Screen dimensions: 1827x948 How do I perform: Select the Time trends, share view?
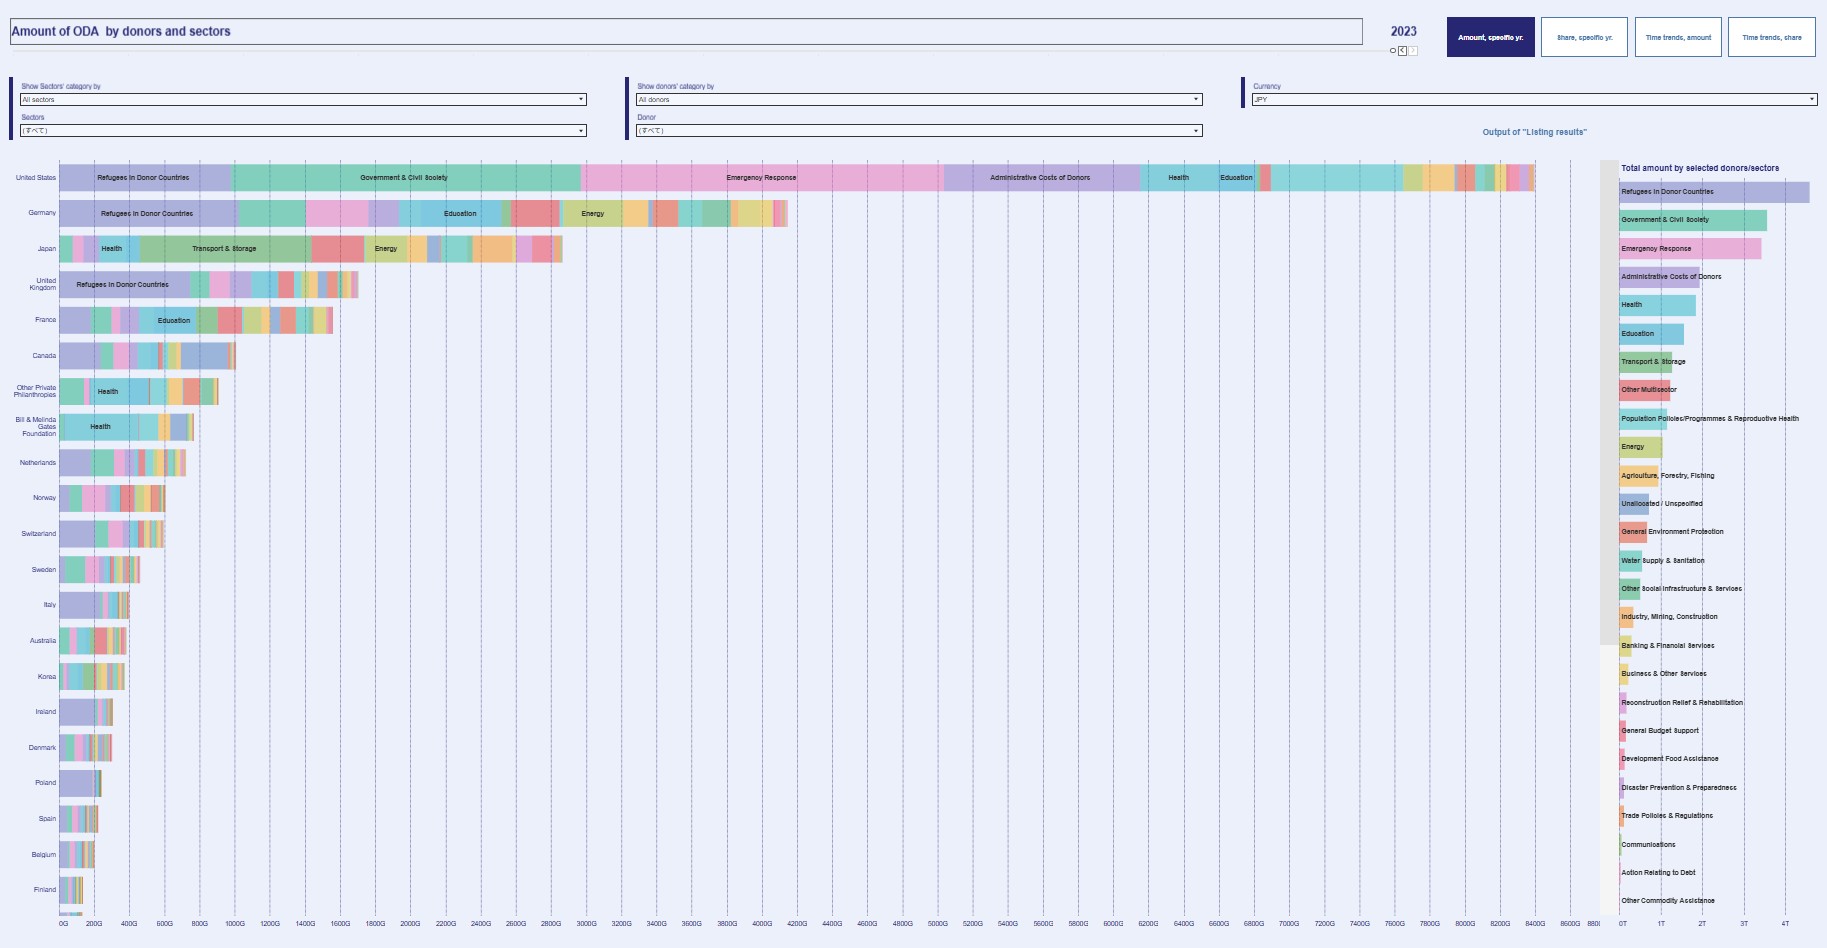click(1771, 37)
